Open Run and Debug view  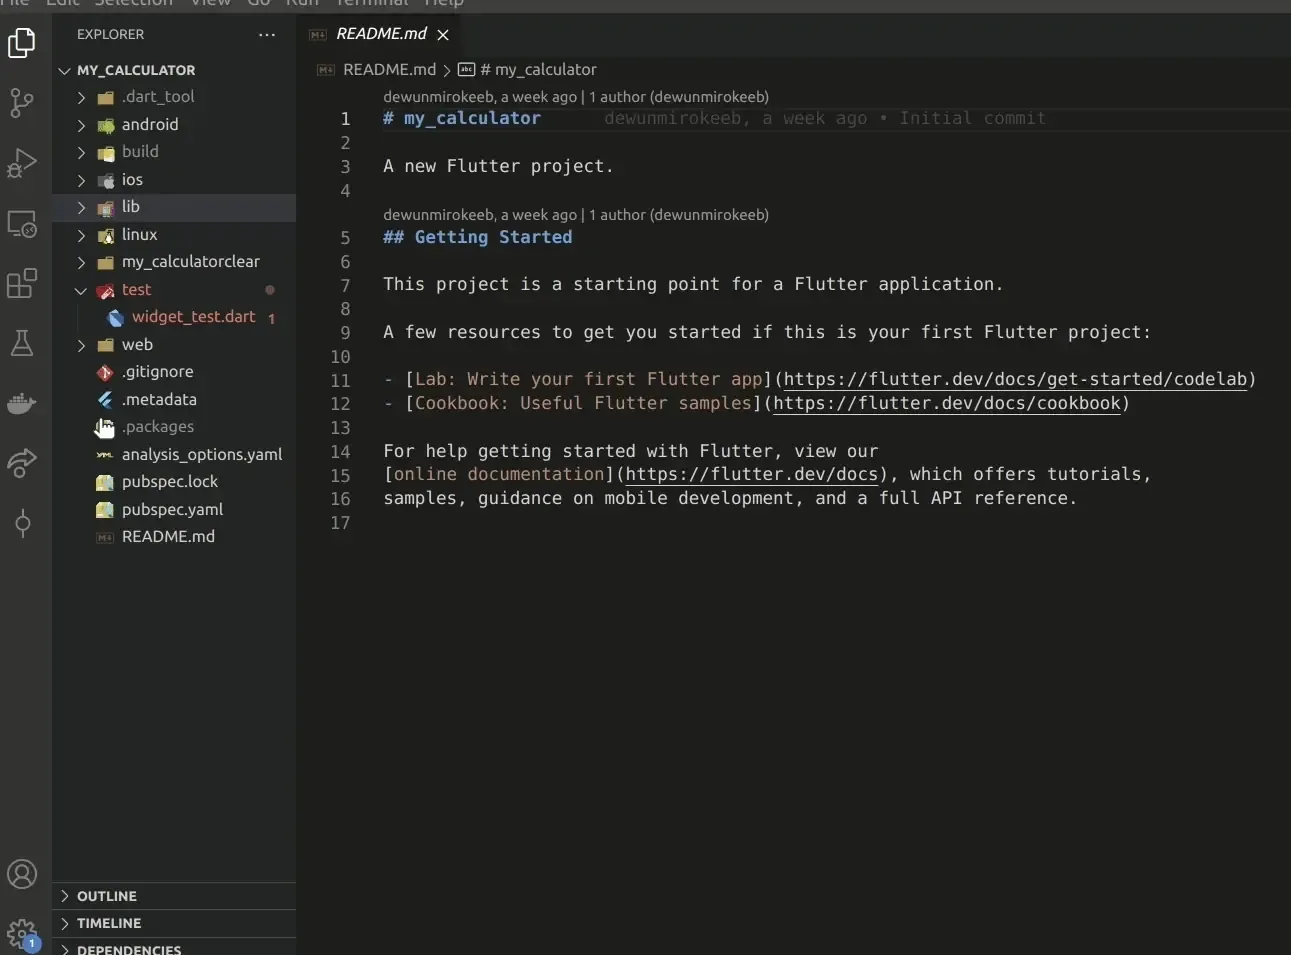(22, 163)
